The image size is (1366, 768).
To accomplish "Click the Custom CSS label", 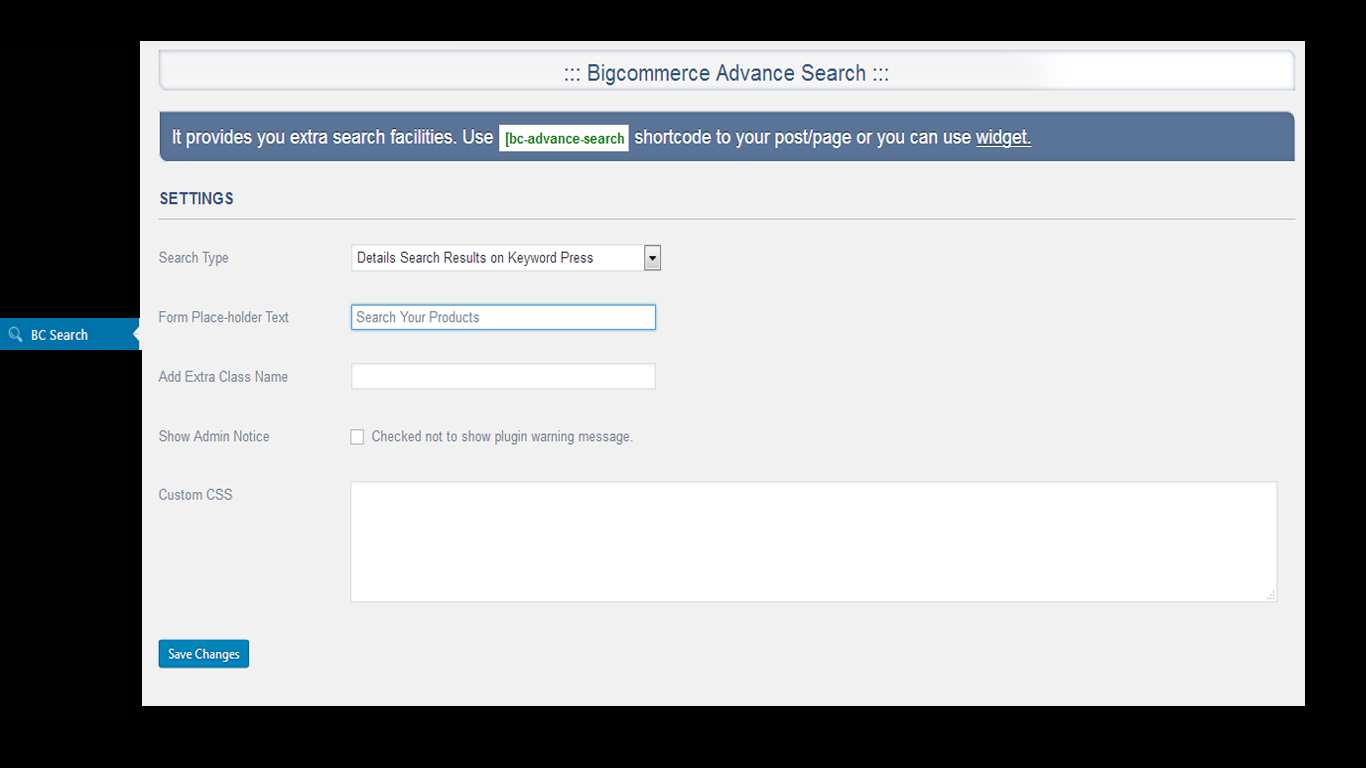I will pyautogui.click(x=196, y=495).
